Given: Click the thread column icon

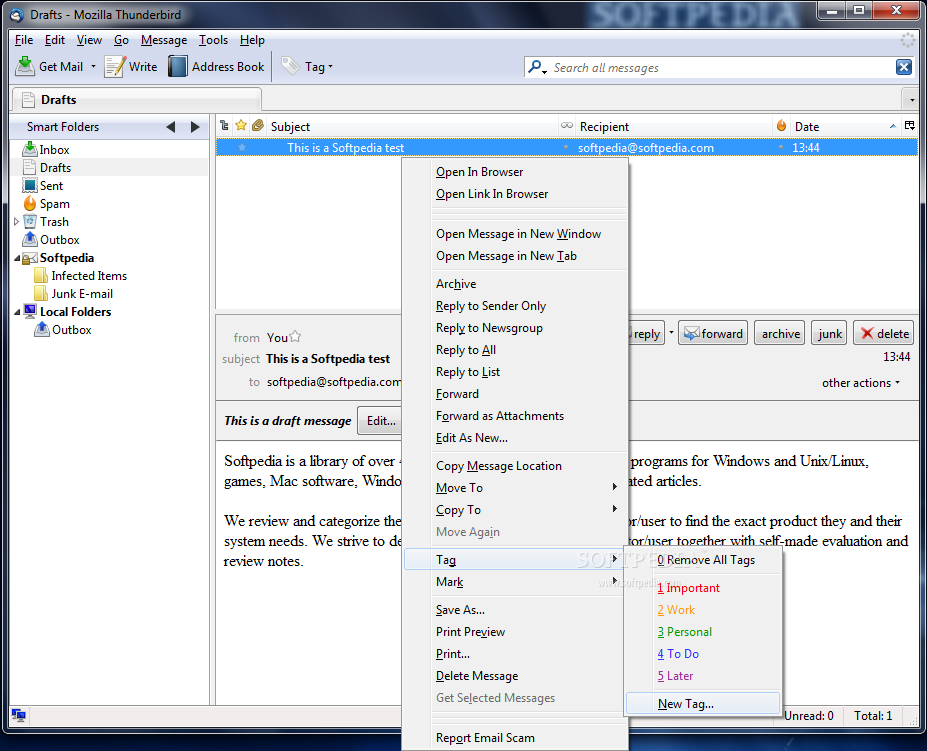Looking at the screenshot, I should 224,125.
